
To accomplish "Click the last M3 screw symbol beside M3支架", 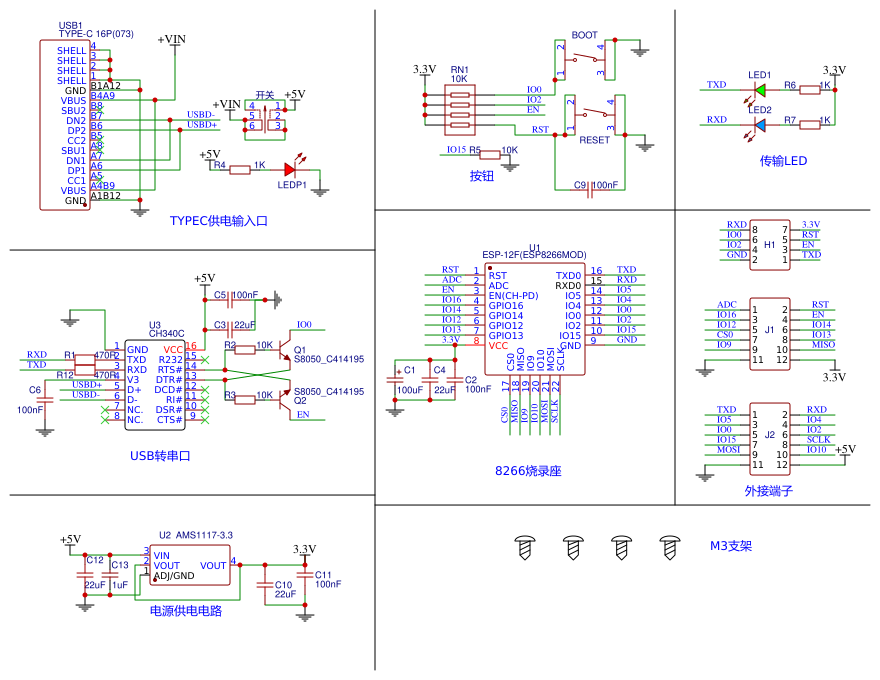I will [x=670, y=547].
